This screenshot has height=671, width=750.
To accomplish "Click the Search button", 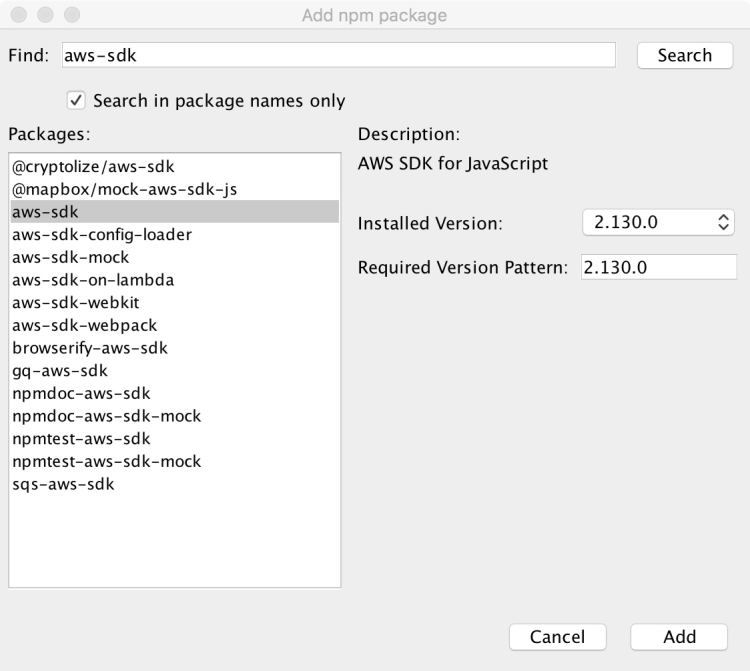I will [x=684, y=55].
